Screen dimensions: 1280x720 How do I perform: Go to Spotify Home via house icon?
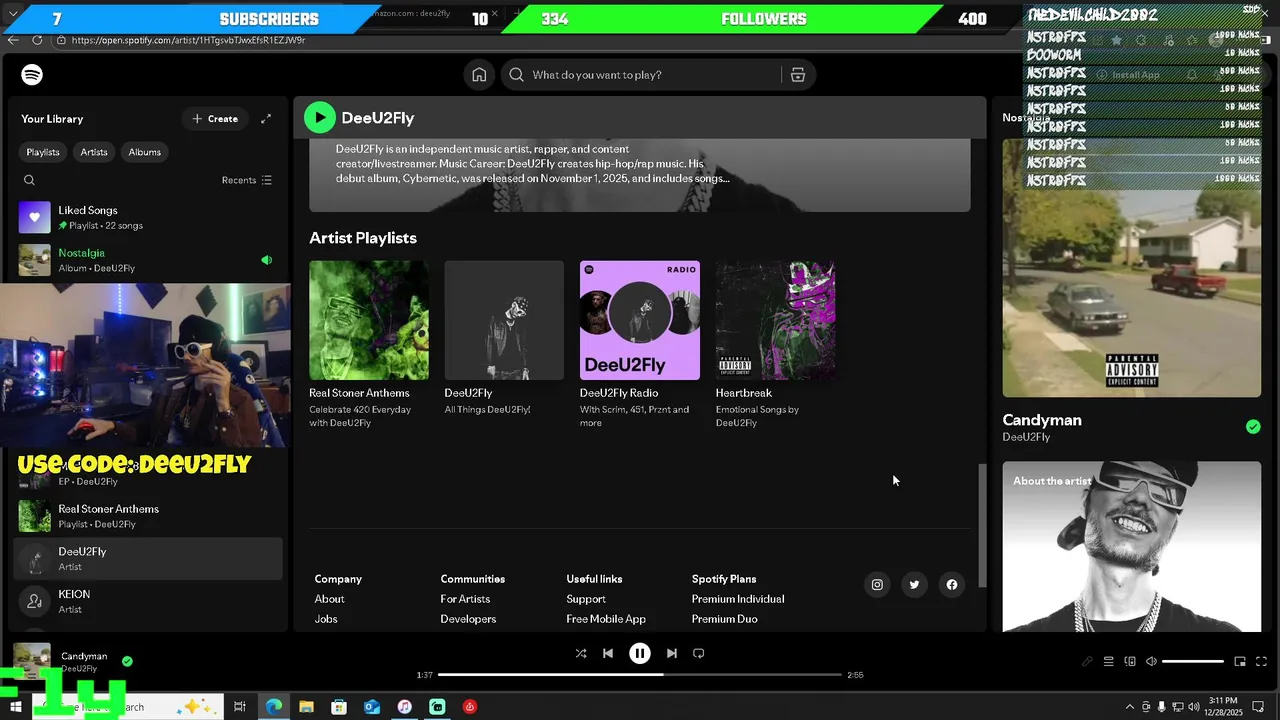click(x=479, y=75)
